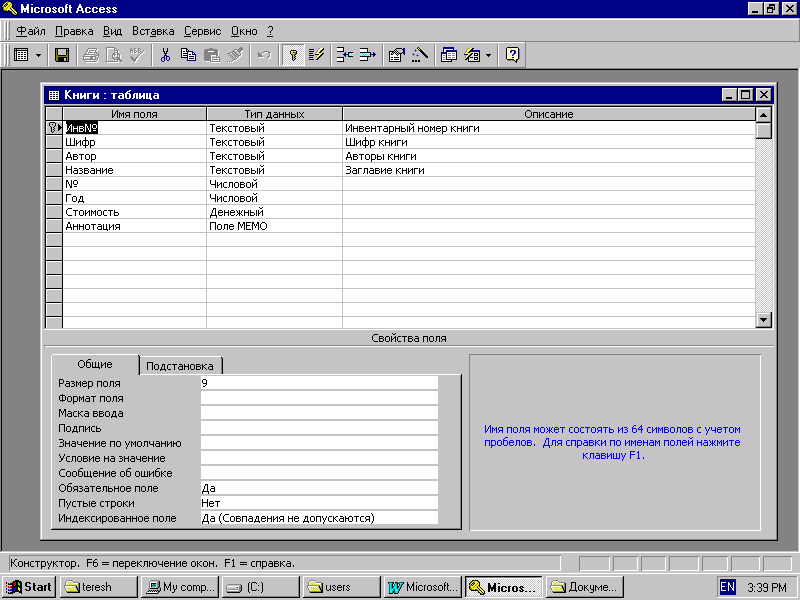The image size is (800, 600).
Task: Open the Windows Start button
Action: click(x=30, y=587)
